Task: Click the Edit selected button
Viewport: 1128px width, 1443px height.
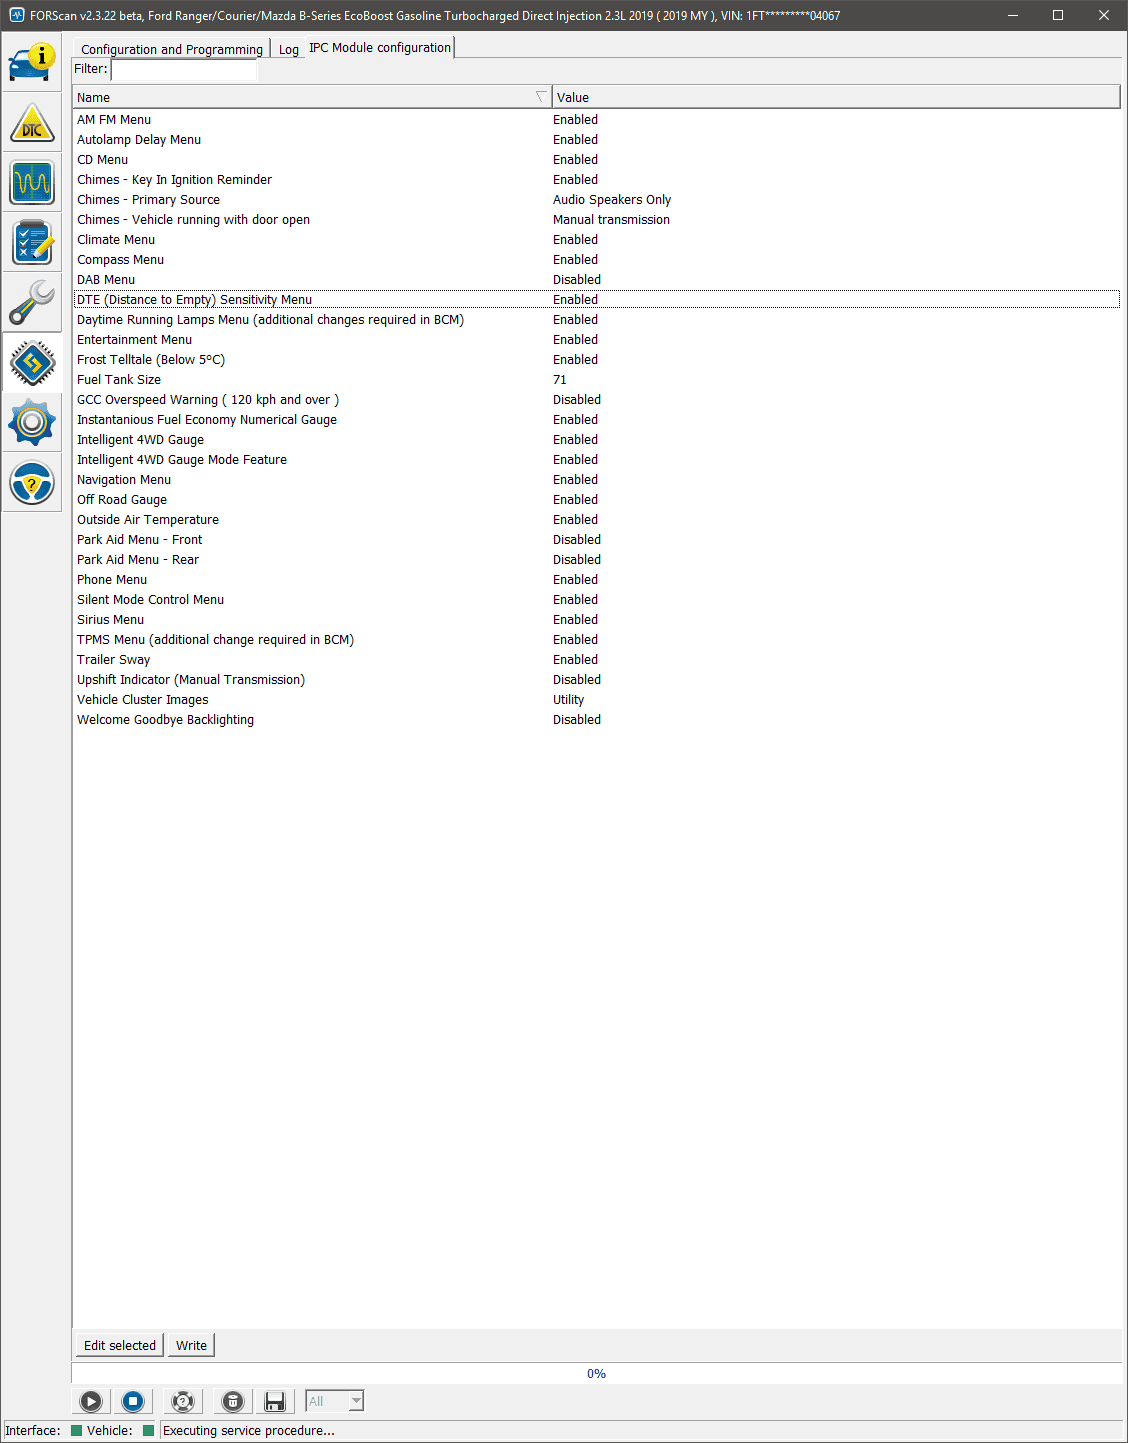Action: coord(119,1345)
